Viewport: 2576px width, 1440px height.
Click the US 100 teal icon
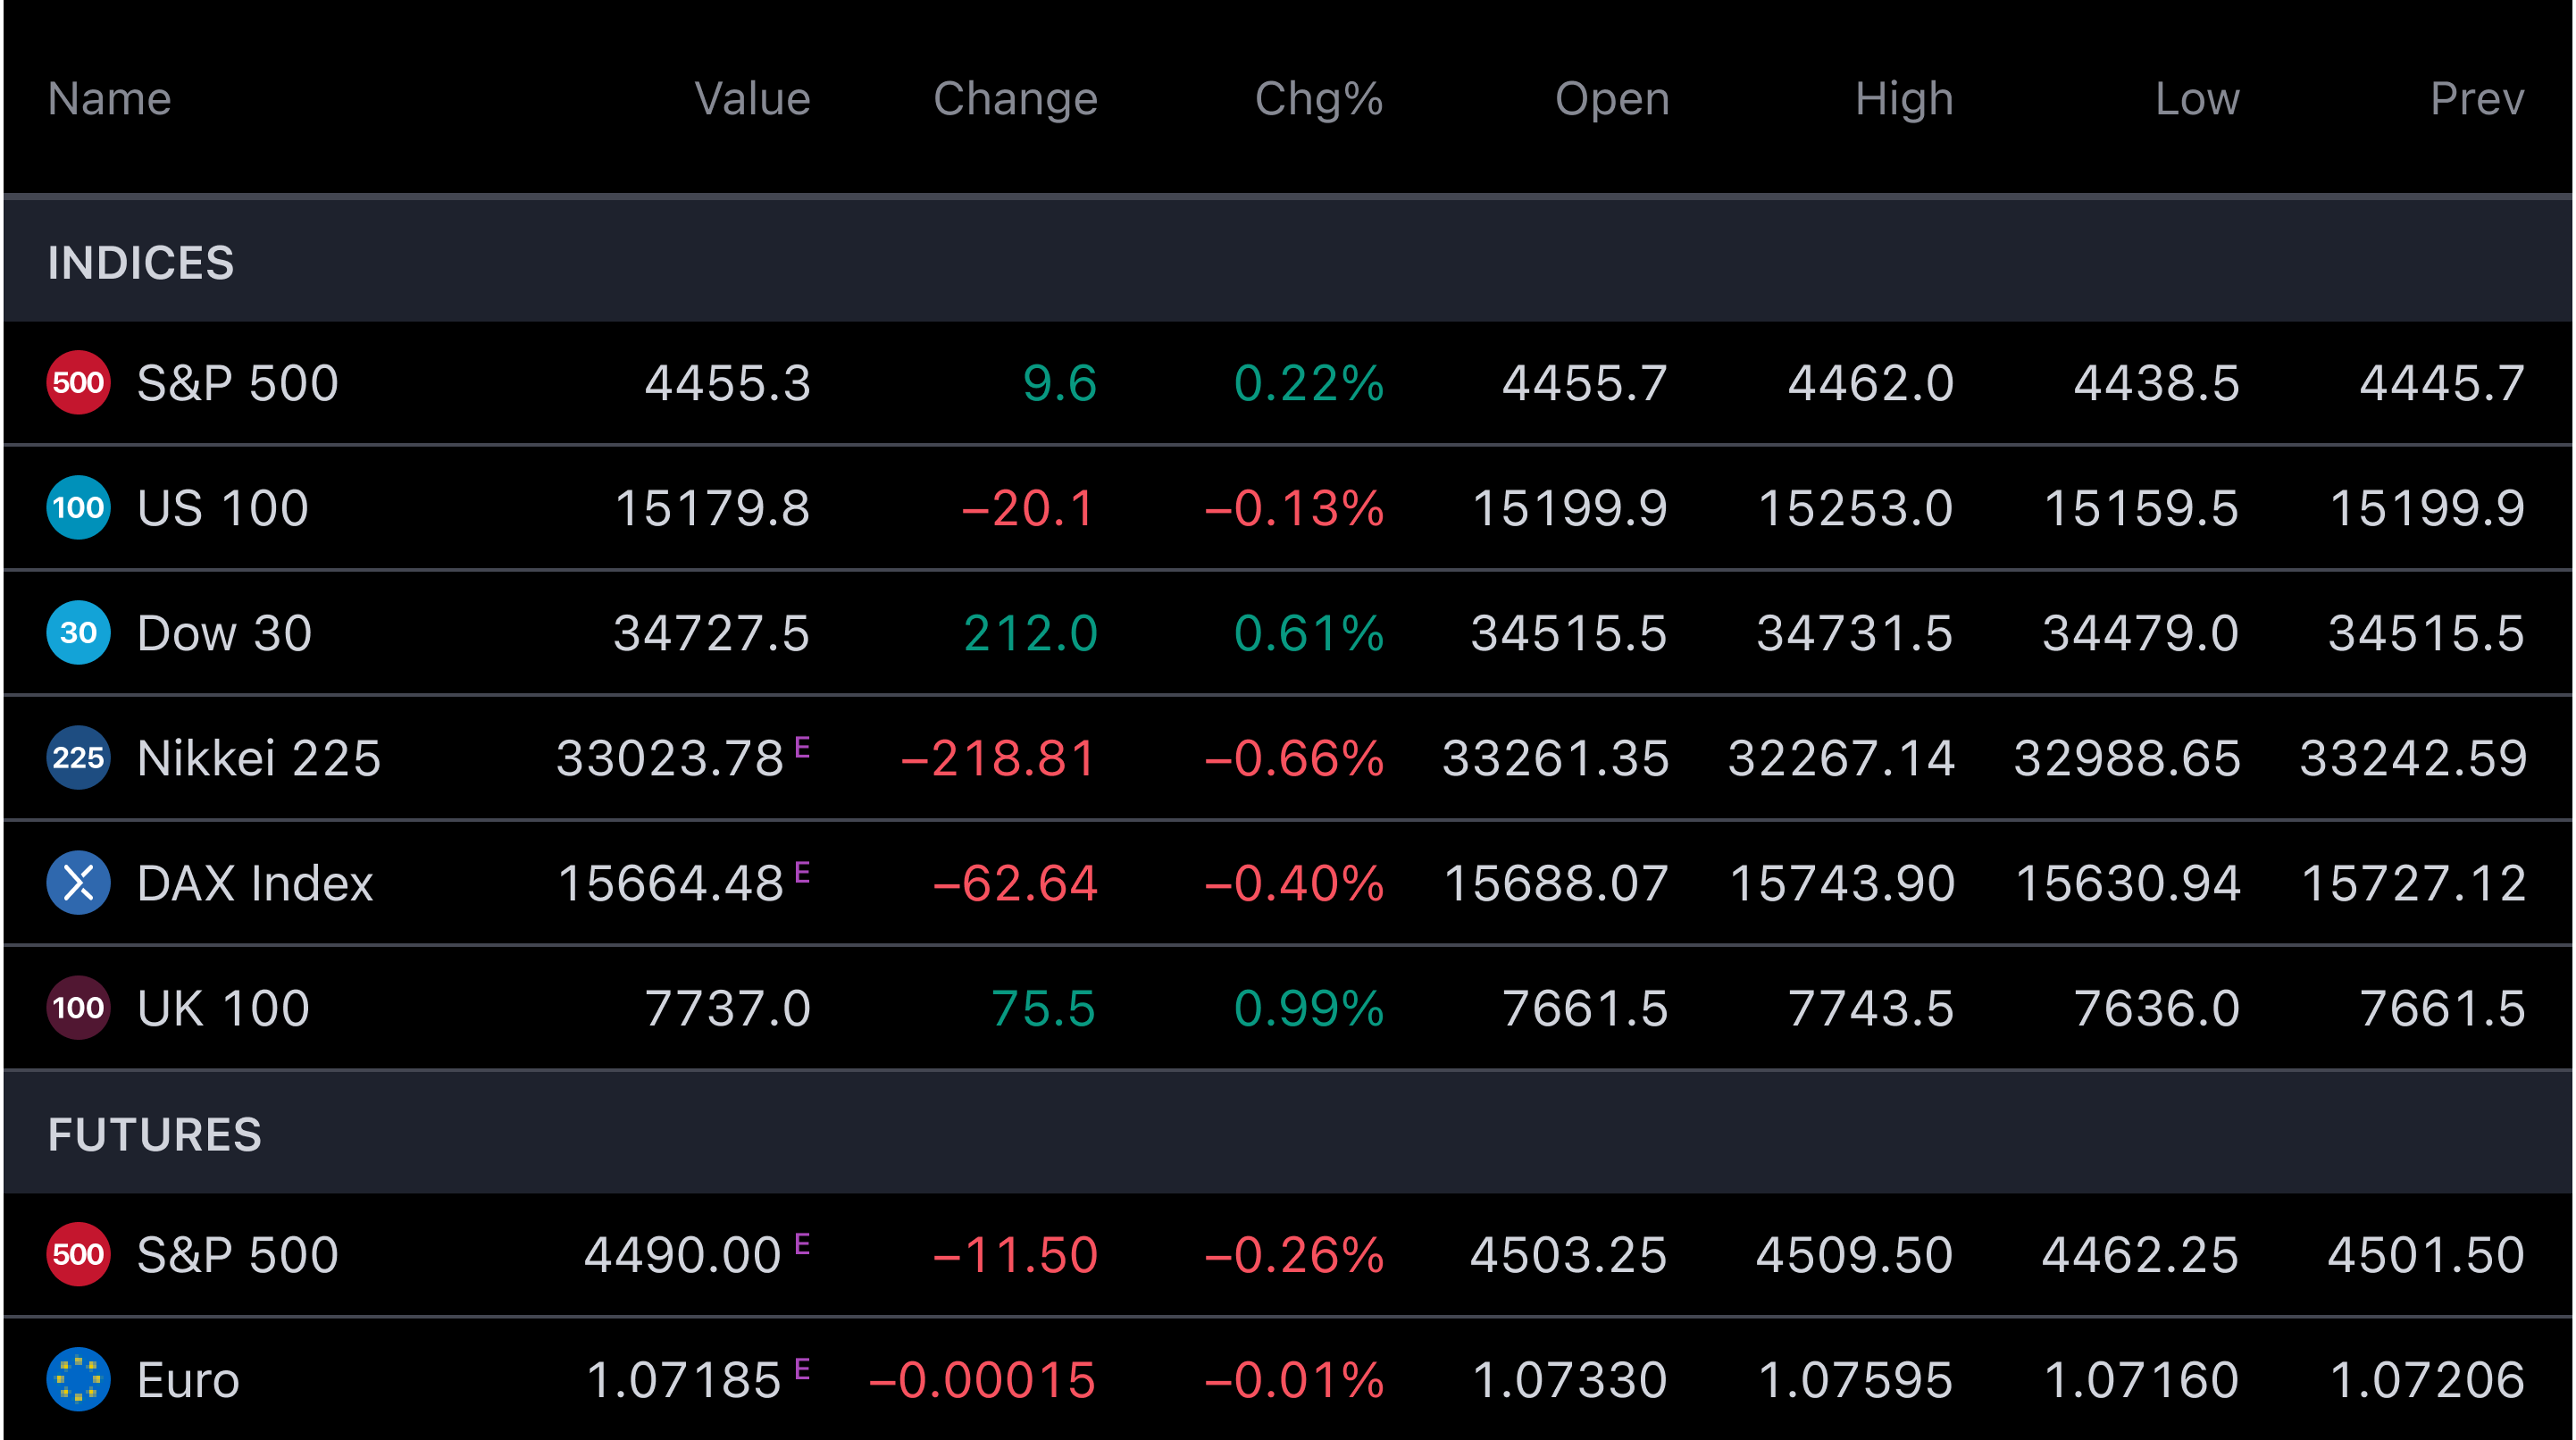pyautogui.click(x=78, y=508)
